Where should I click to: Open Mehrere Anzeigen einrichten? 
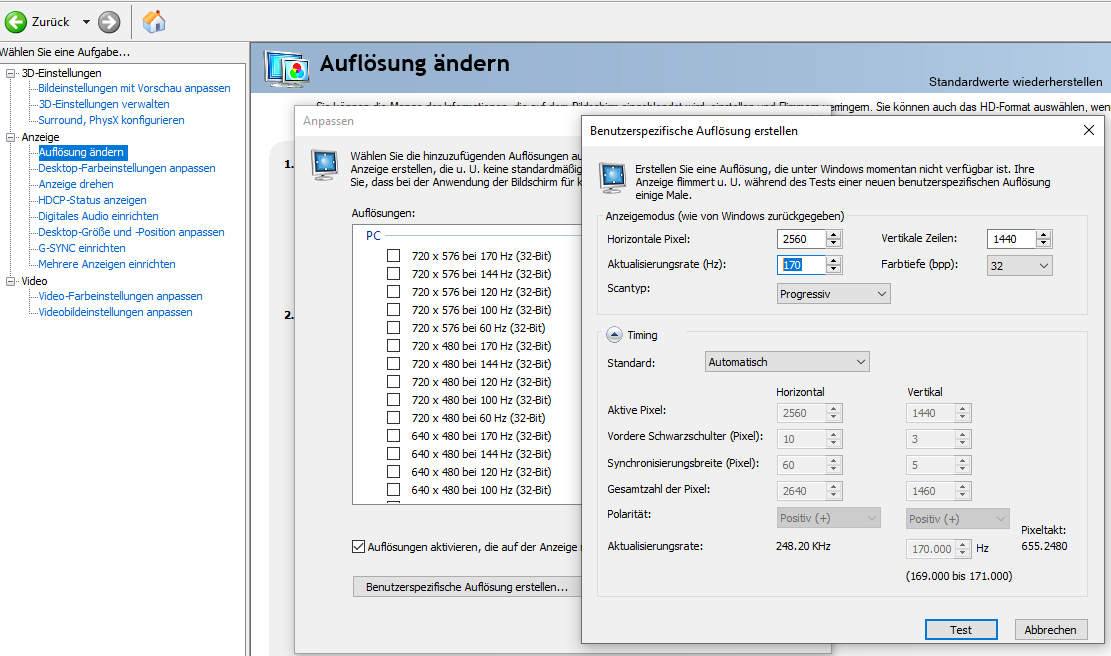pyautogui.click(x=107, y=264)
